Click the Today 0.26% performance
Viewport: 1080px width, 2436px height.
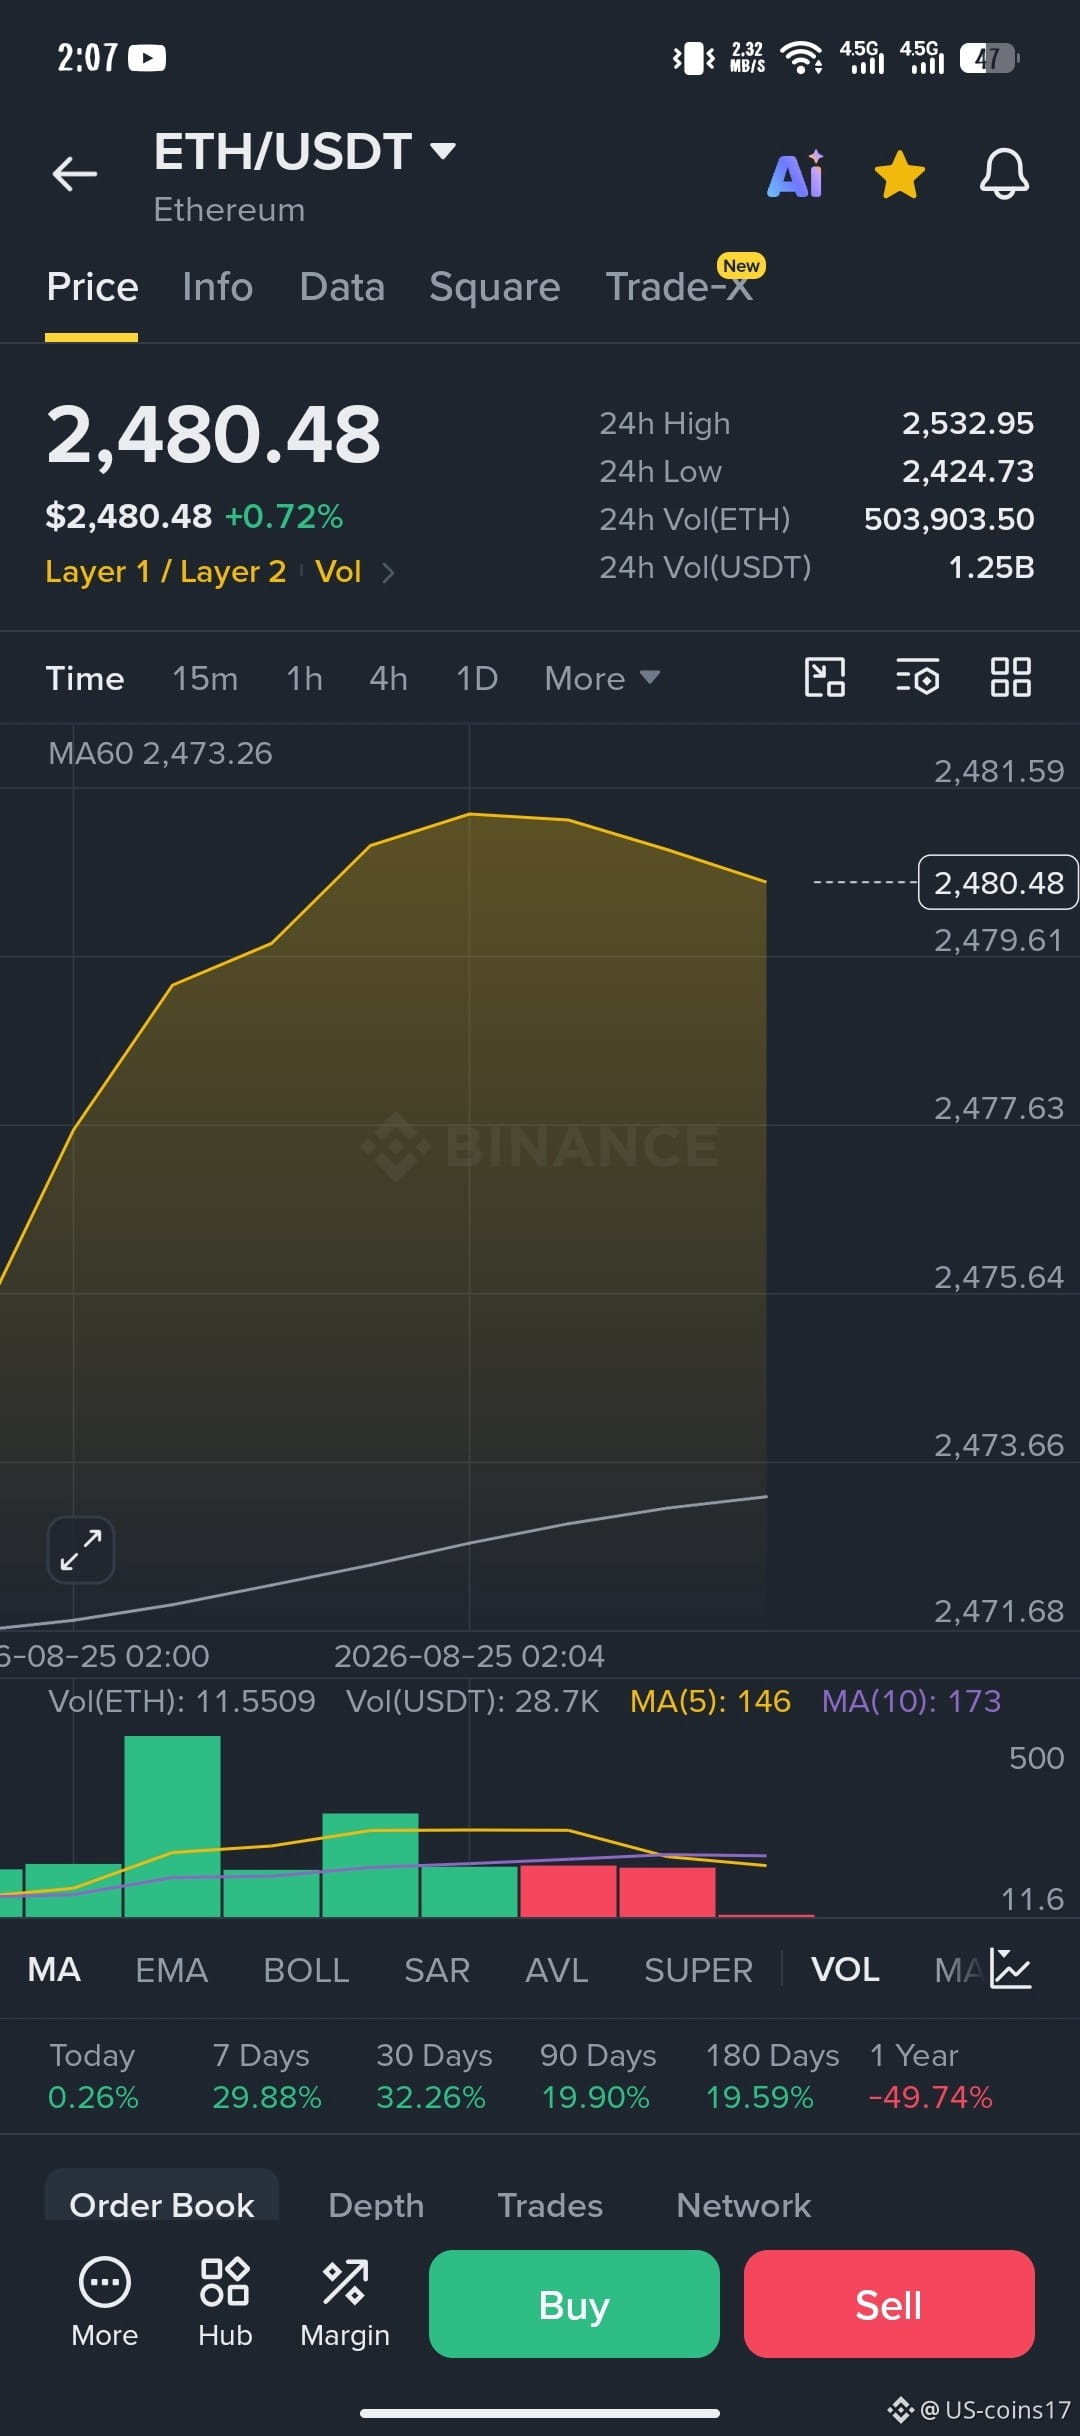[x=93, y=2076]
